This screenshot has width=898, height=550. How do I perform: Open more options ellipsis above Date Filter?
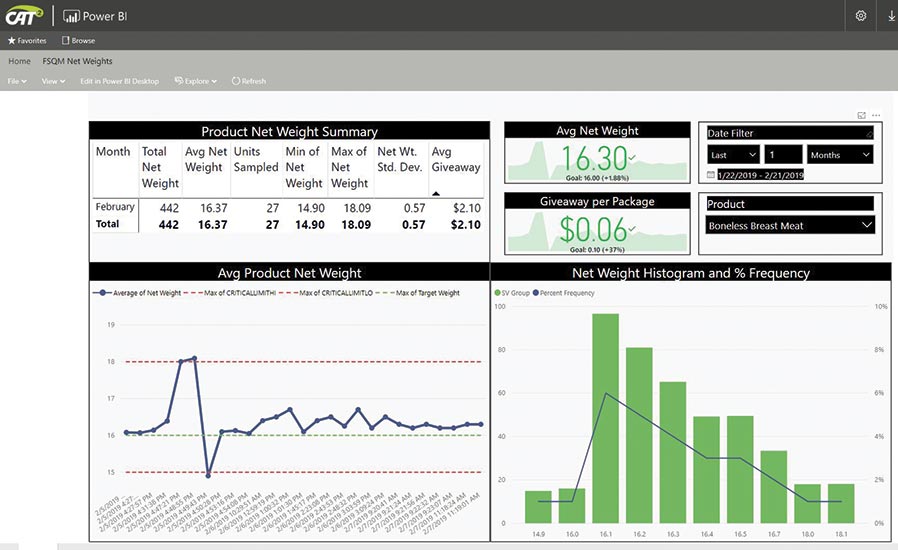click(876, 116)
